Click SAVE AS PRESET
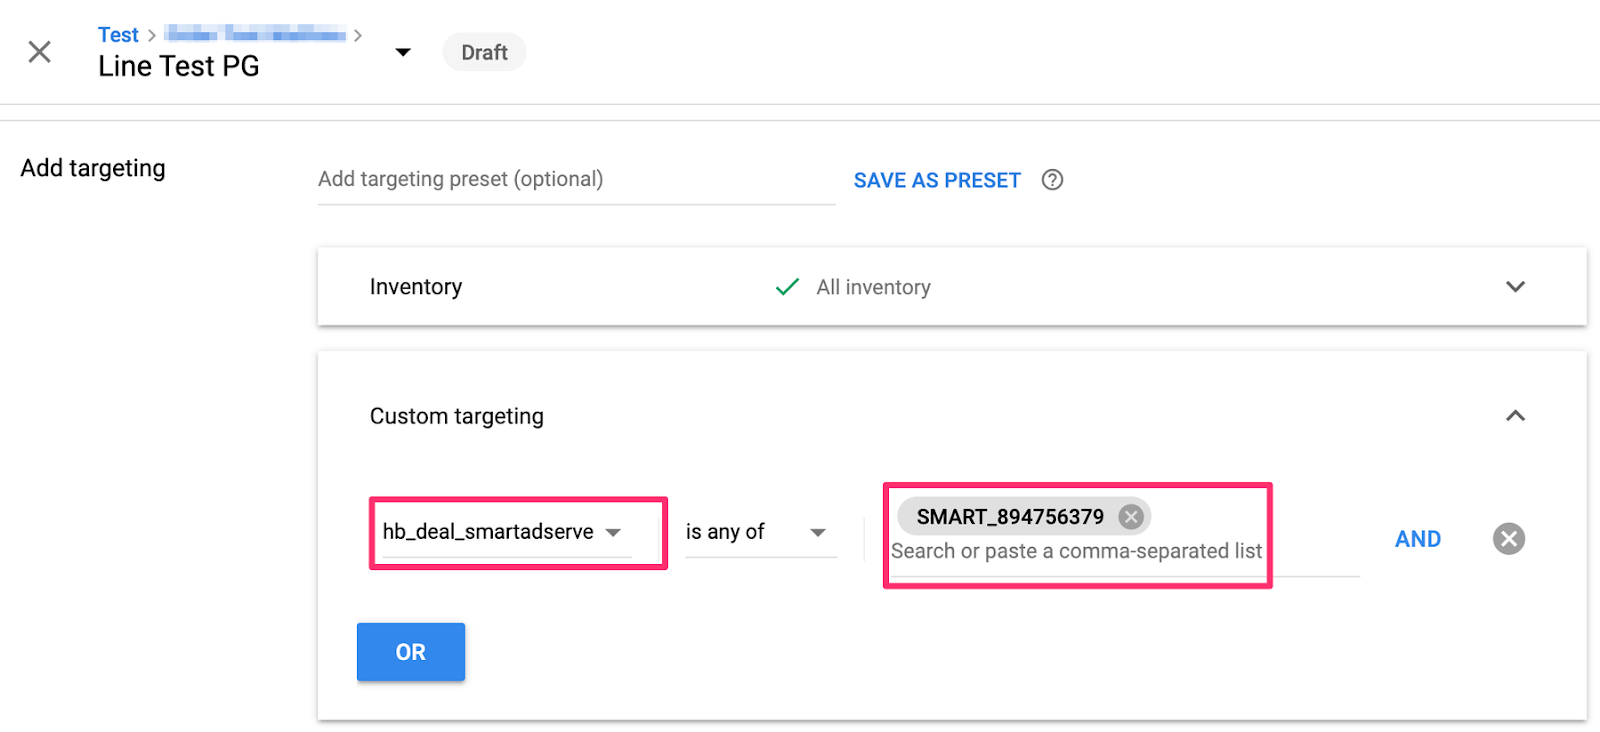The width and height of the screenshot is (1600, 732). [937, 180]
